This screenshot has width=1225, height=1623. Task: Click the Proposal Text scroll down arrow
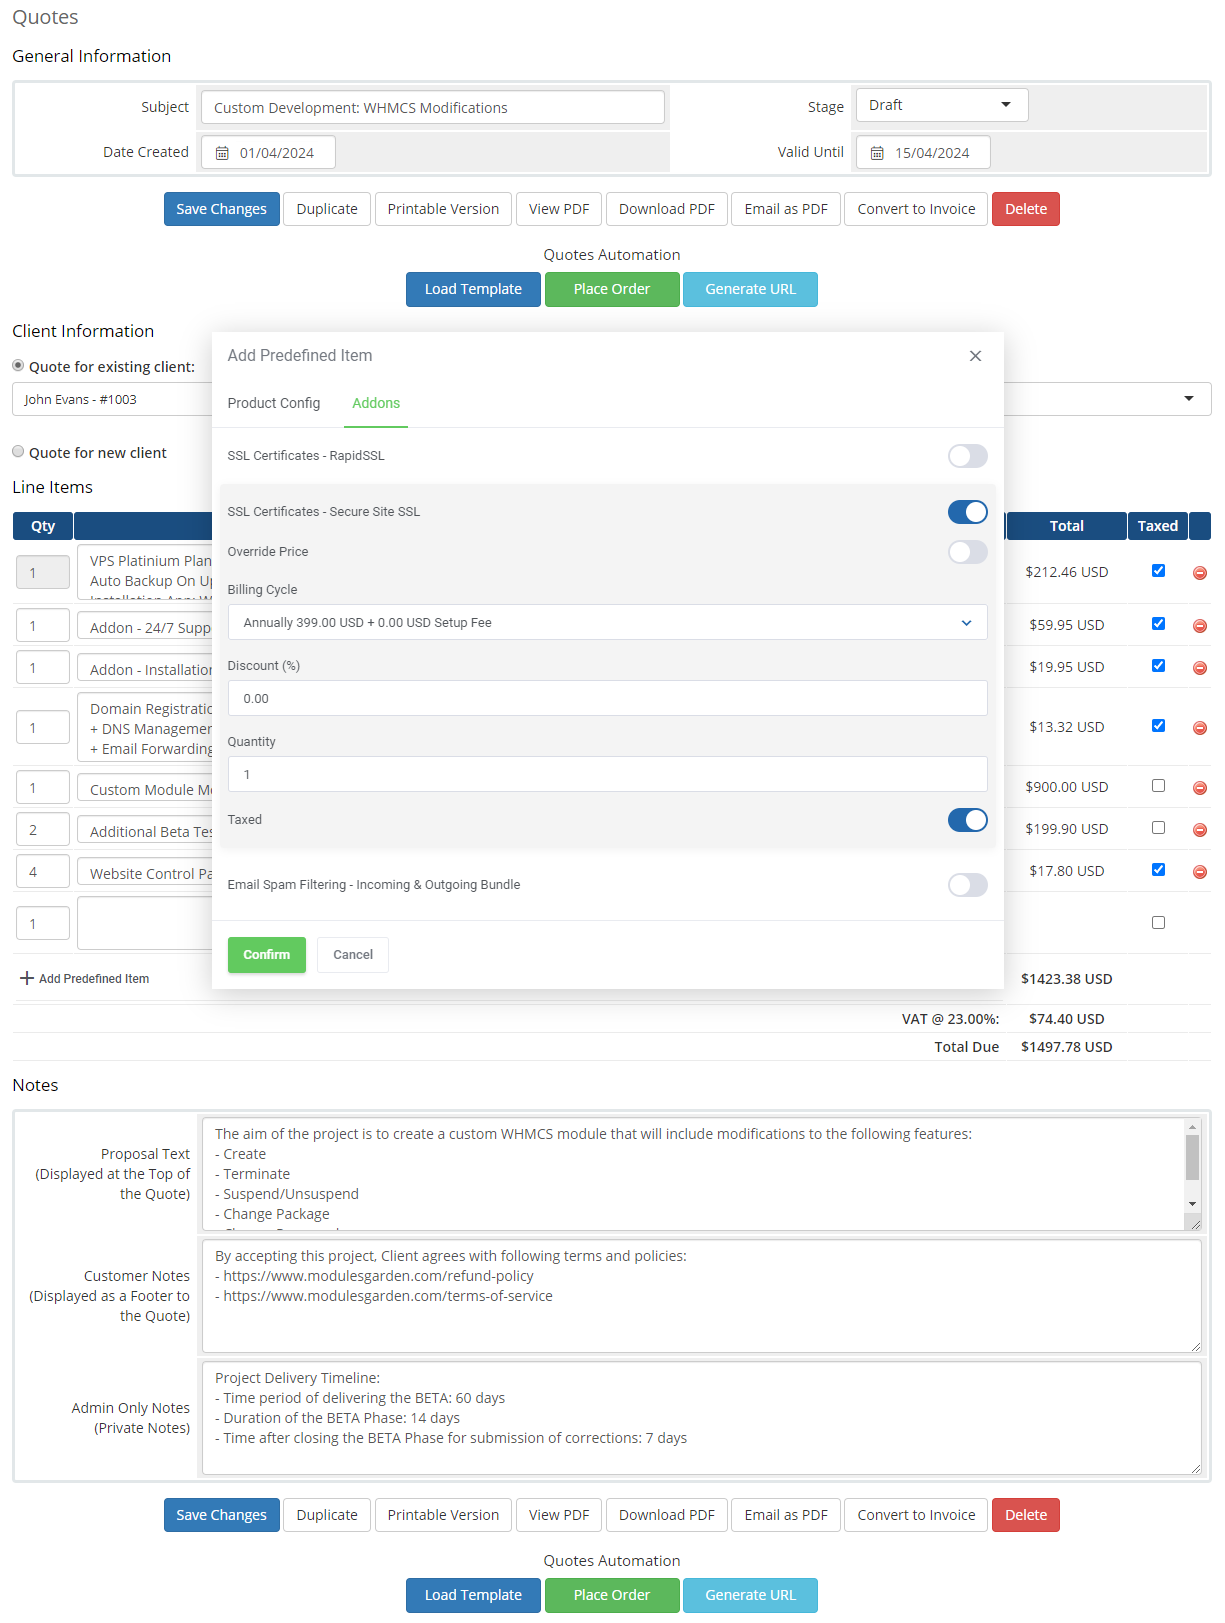[1192, 1204]
